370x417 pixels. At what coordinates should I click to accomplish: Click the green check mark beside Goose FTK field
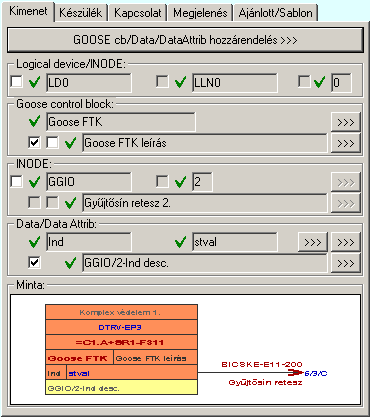[x=35, y=122]
